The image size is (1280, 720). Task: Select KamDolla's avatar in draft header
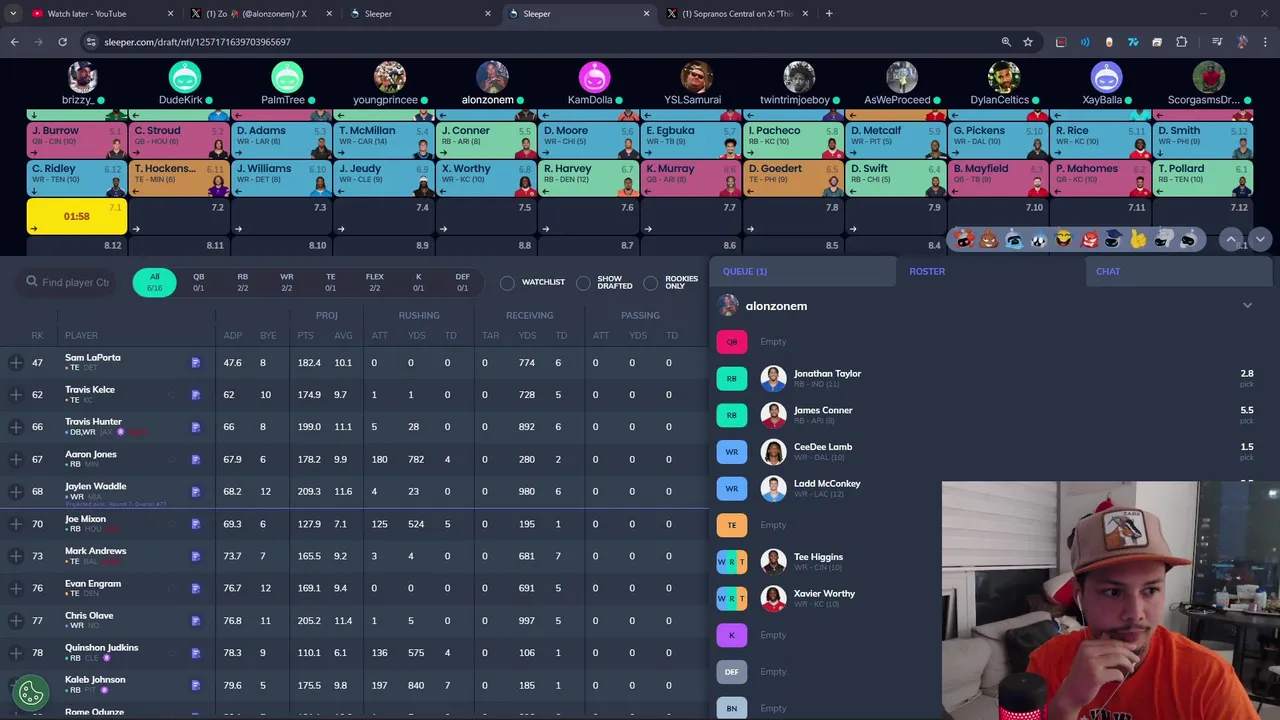pyautogui.click(x=594, y=77)
